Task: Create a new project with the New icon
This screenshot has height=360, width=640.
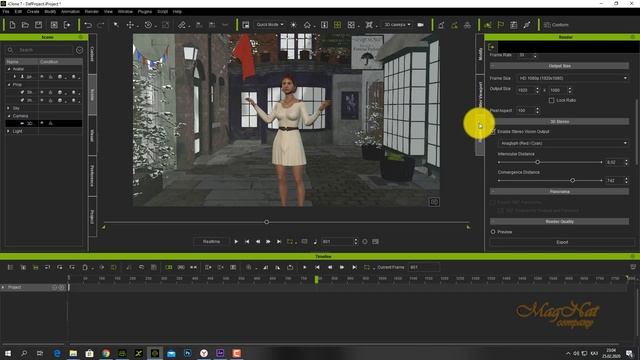Action: (x=12, y=25)
